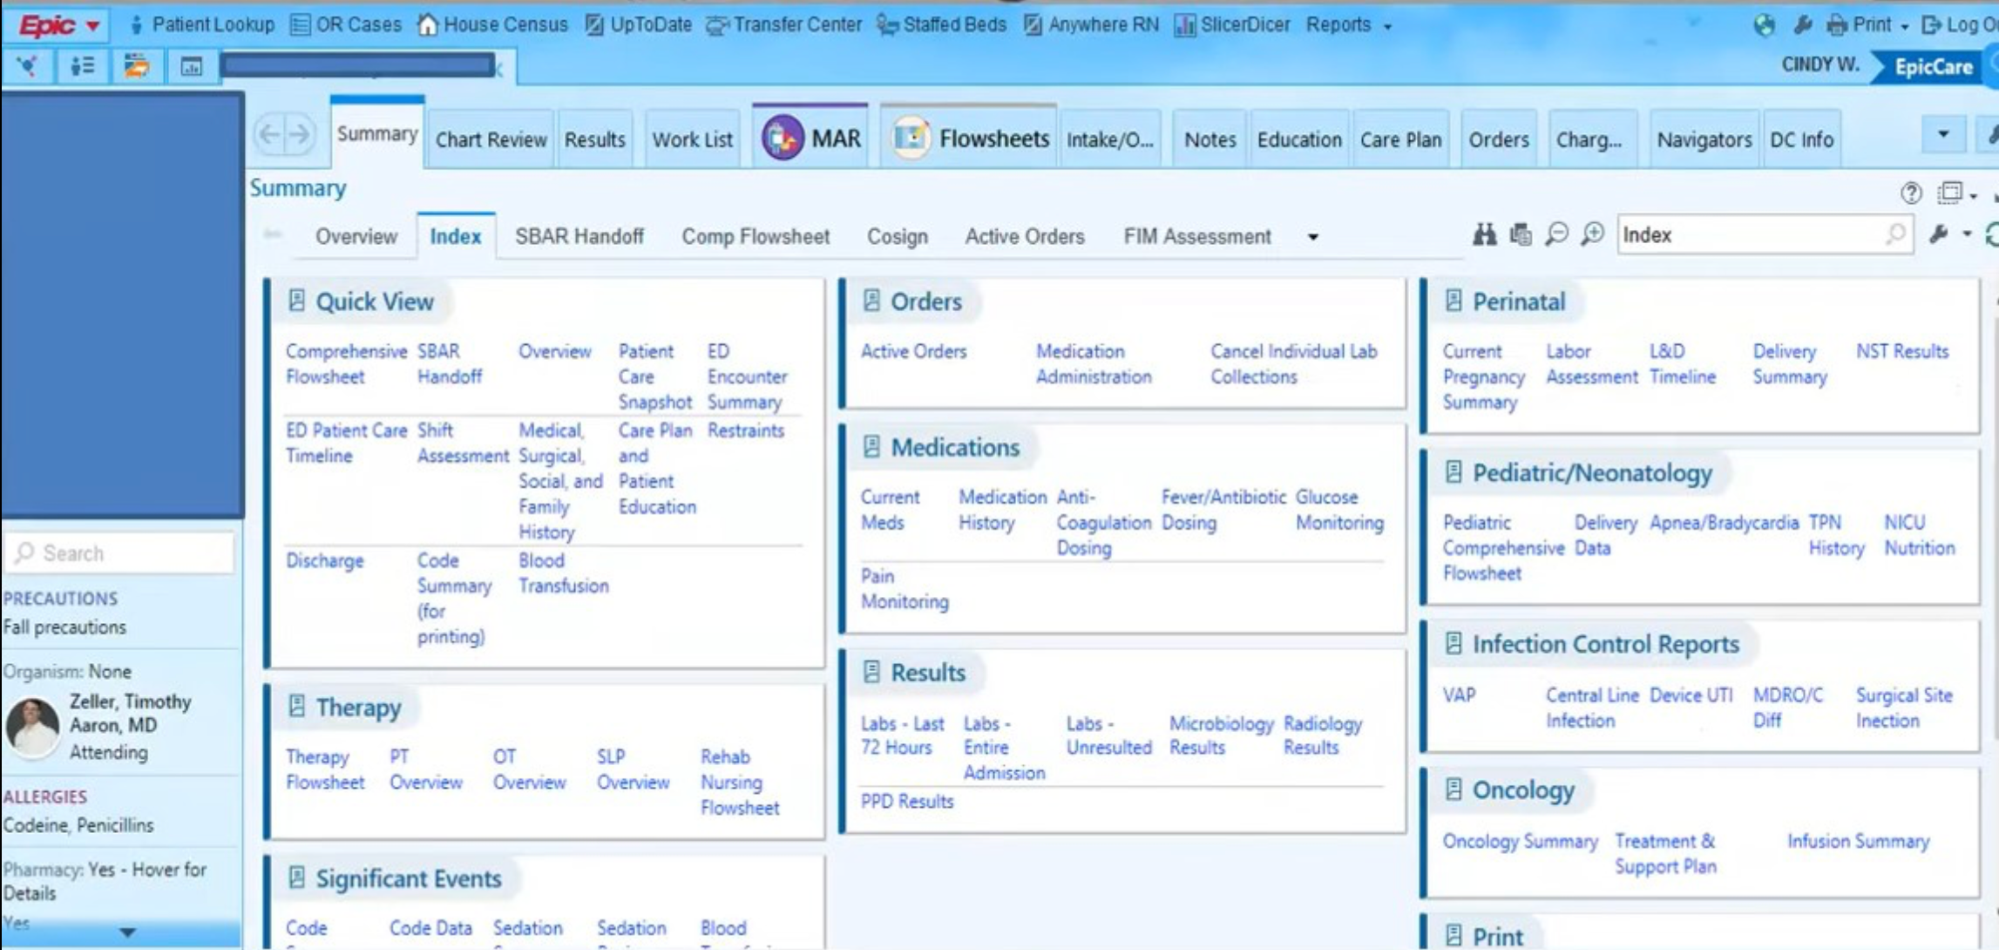Open the Oncology Summary link
1999x950 pixels.
click(x=1520, y=841)
